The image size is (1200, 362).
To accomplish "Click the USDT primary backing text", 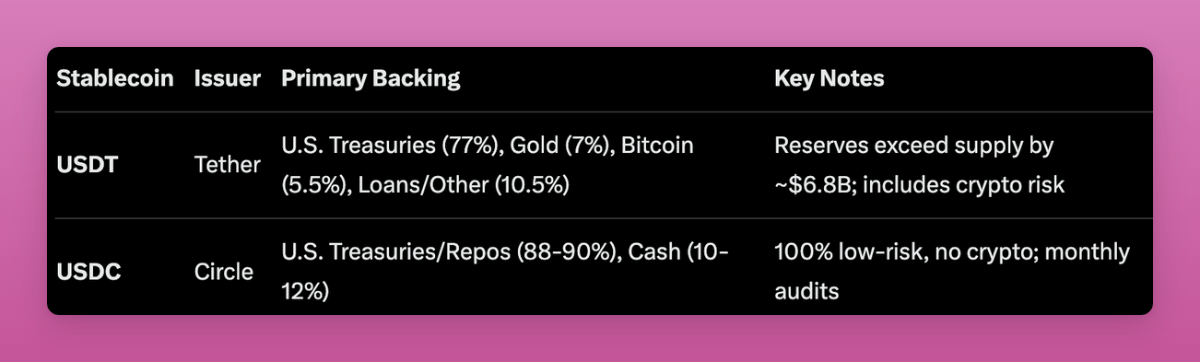I will (x=488, y=165).
